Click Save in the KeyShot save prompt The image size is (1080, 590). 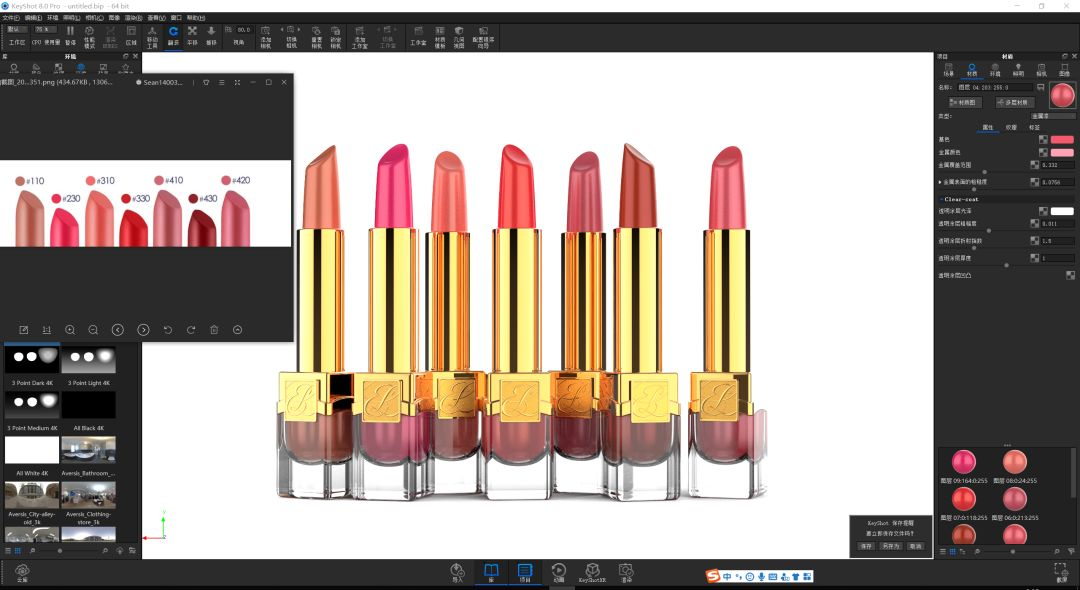(866, 546)
